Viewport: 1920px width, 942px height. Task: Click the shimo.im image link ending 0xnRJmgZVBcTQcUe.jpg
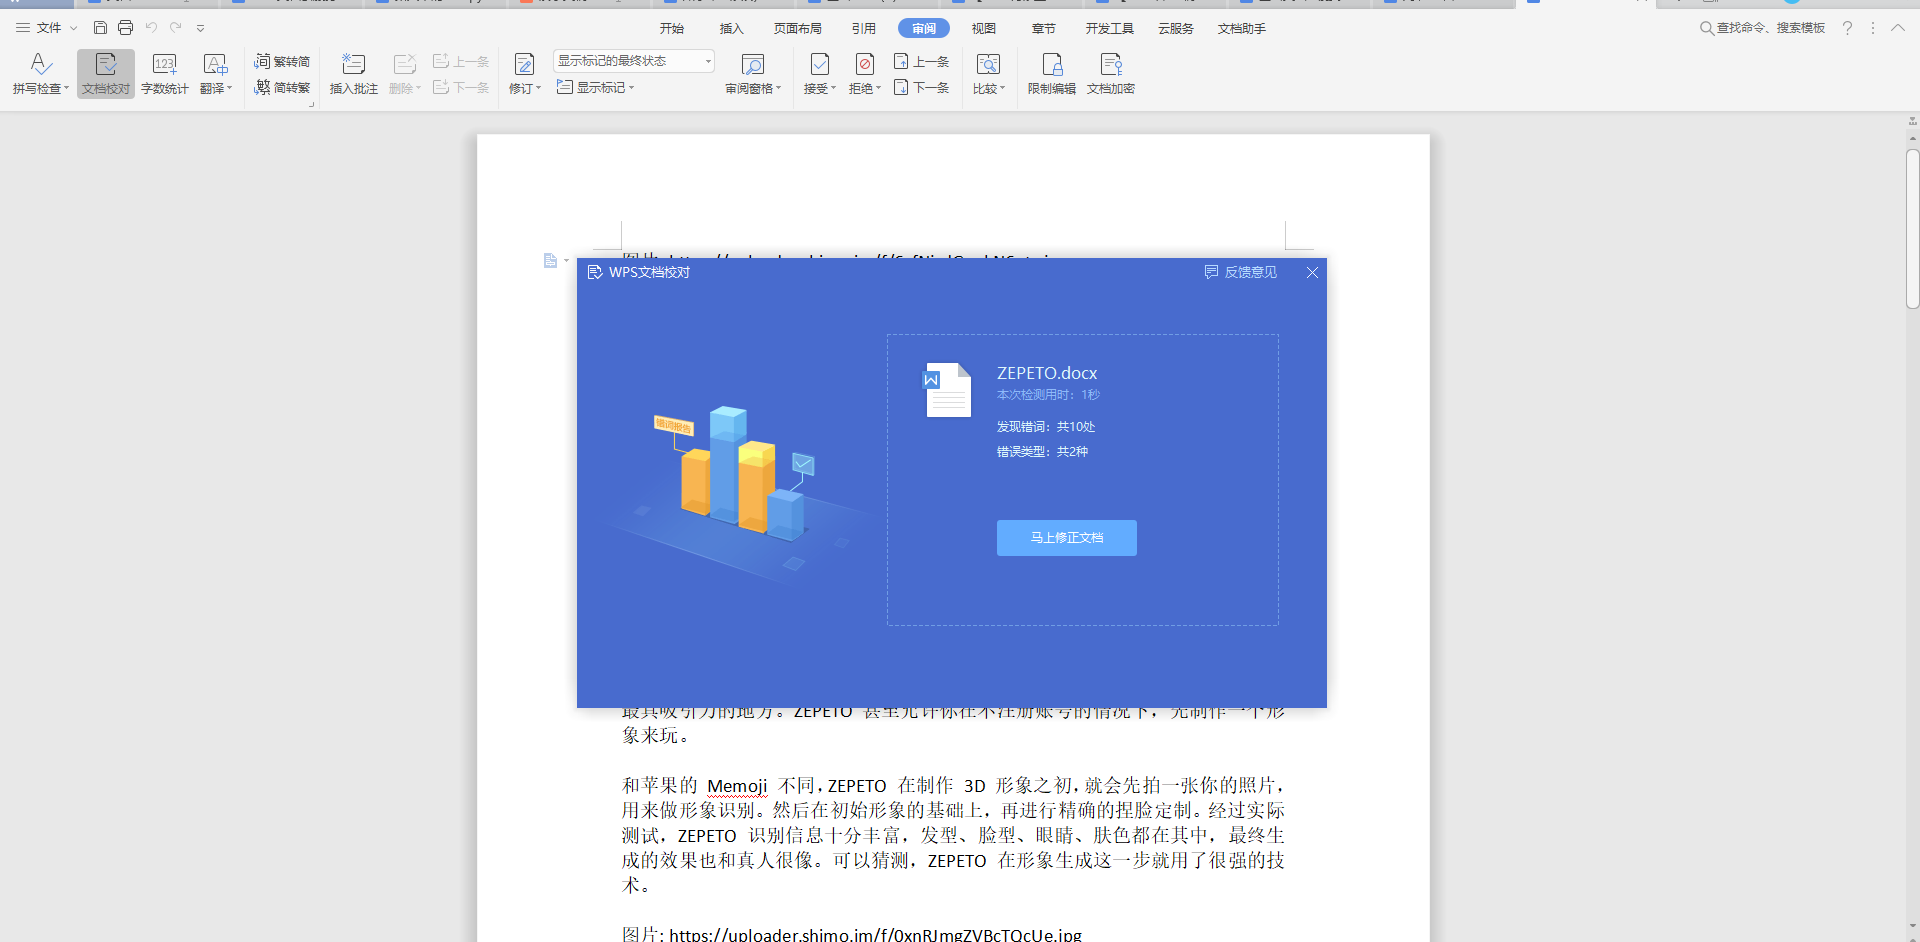[876, 935]
